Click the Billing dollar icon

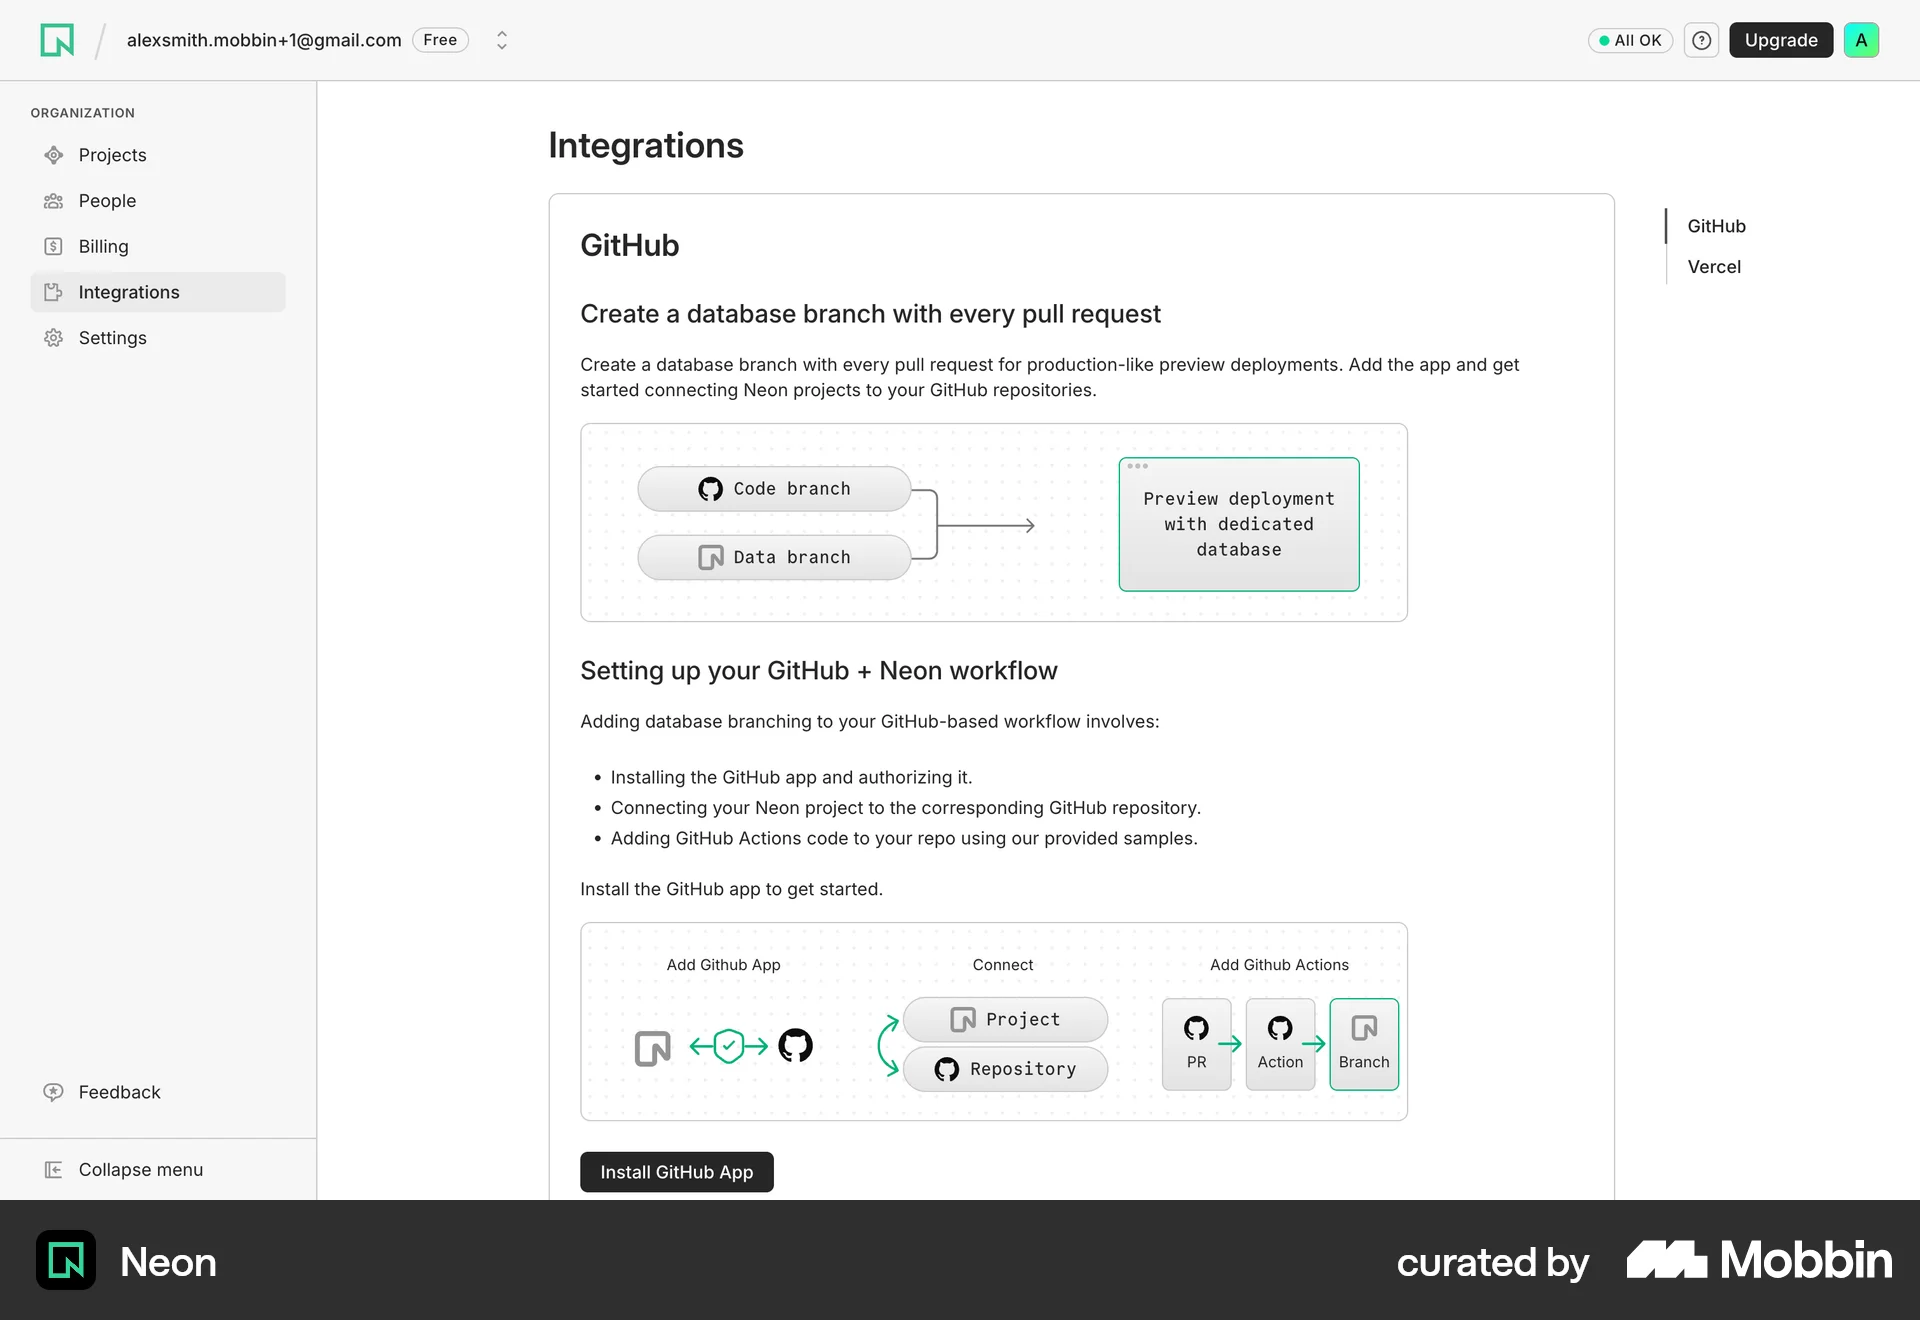click(x=54, y=247)
